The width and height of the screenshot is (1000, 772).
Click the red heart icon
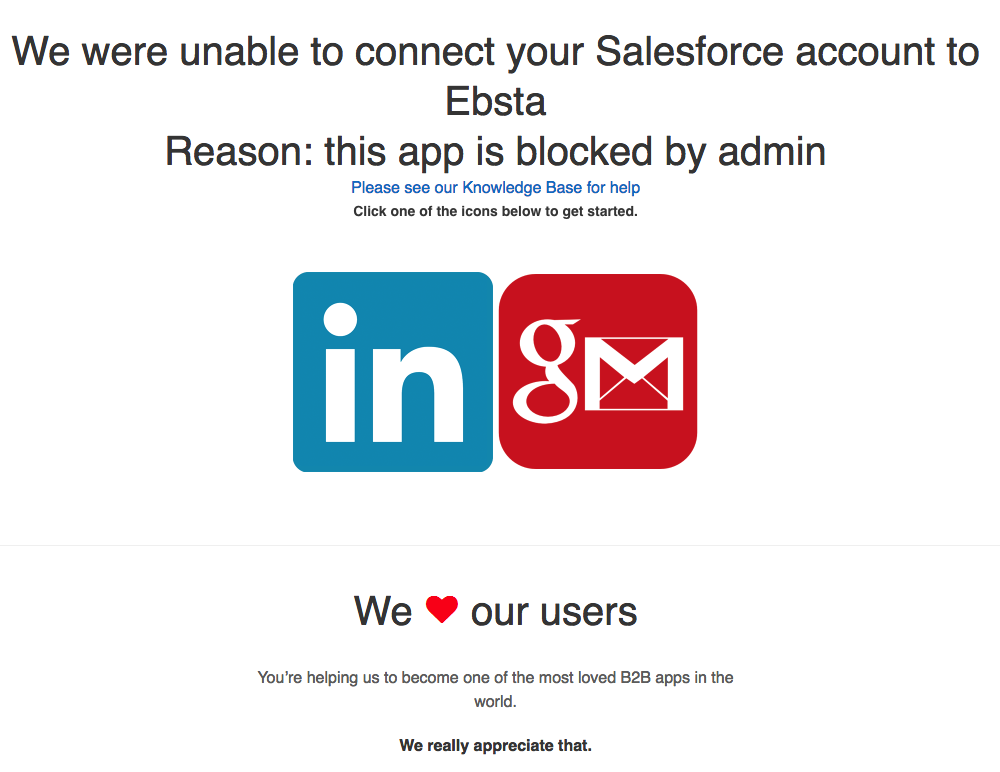(x=441, y=609)
